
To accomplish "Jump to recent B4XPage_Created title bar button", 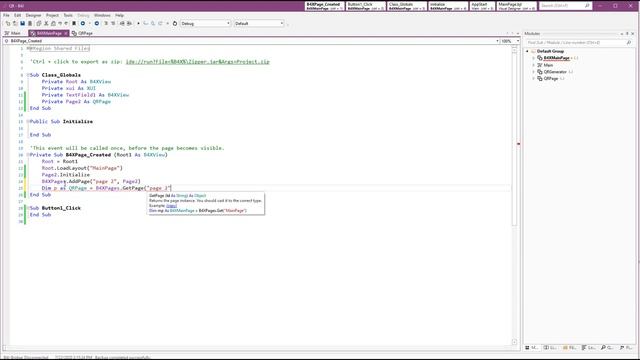I will pos(325,6).
